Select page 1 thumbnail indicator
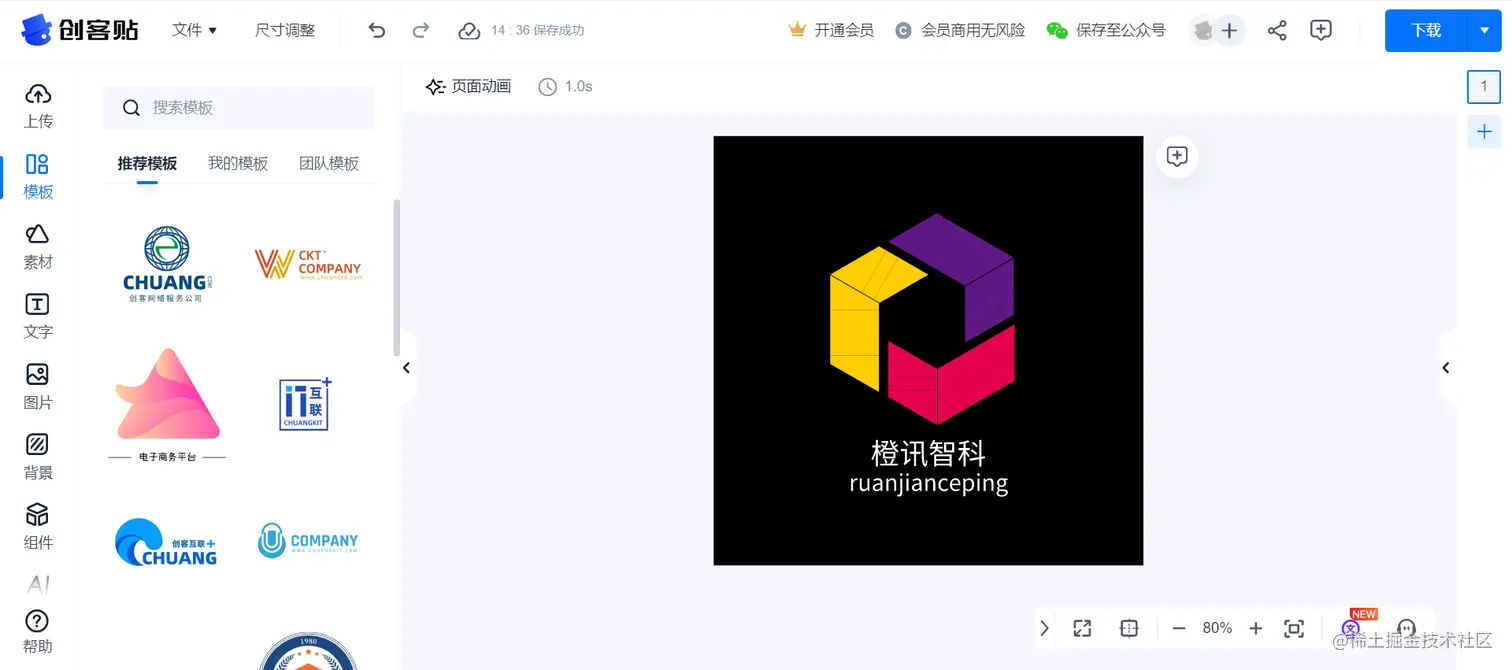The image size is (1512, 670). pos(1484,87)
